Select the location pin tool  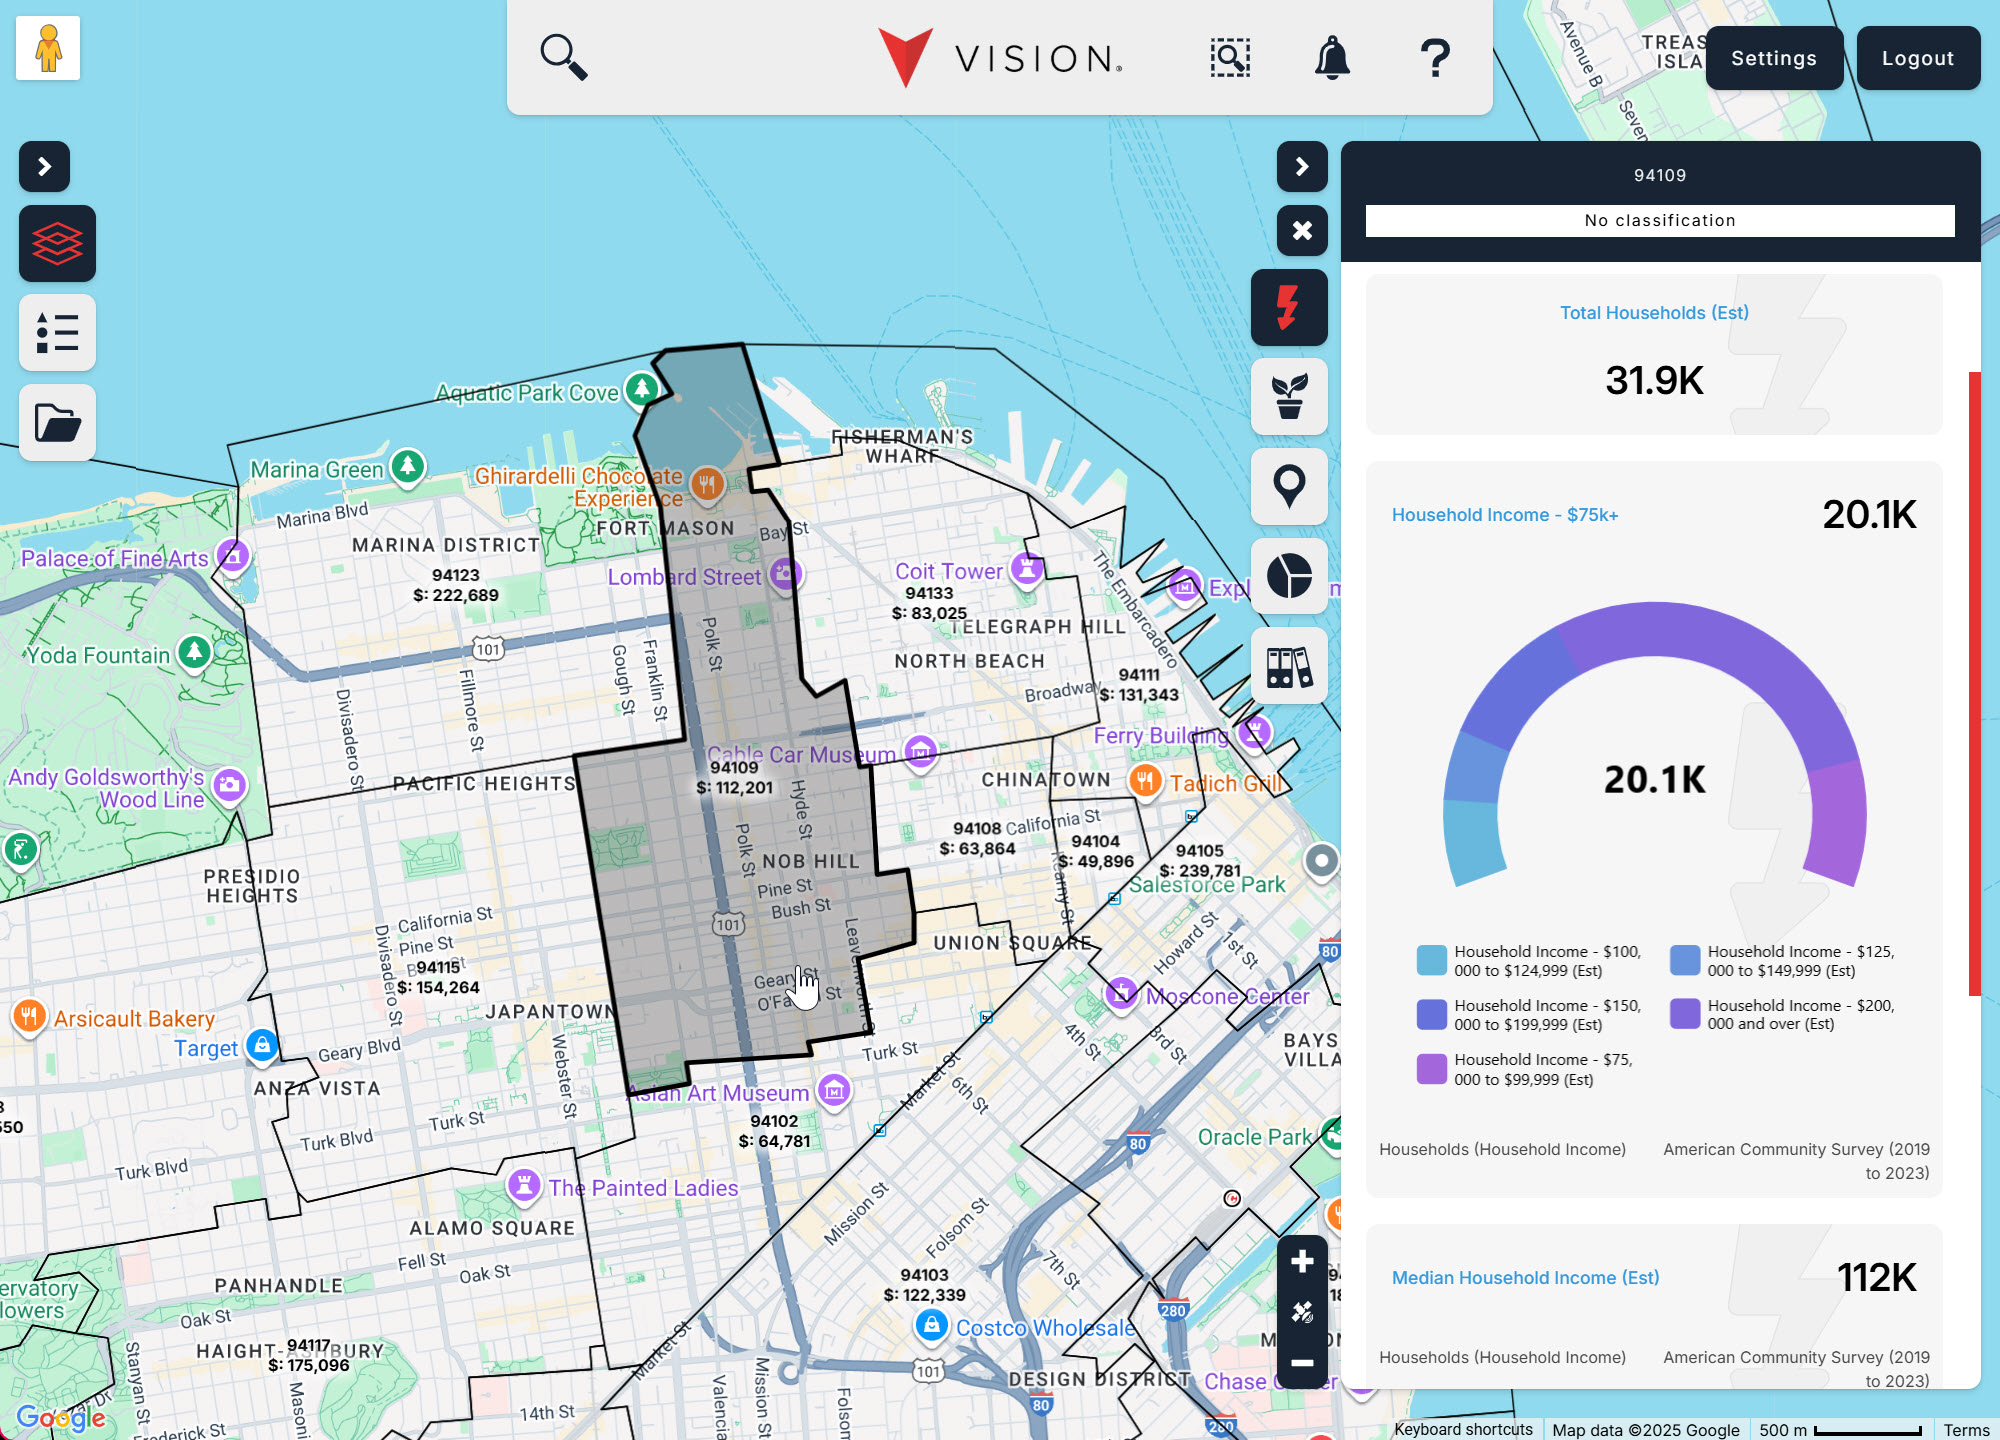click(1289, 486)
